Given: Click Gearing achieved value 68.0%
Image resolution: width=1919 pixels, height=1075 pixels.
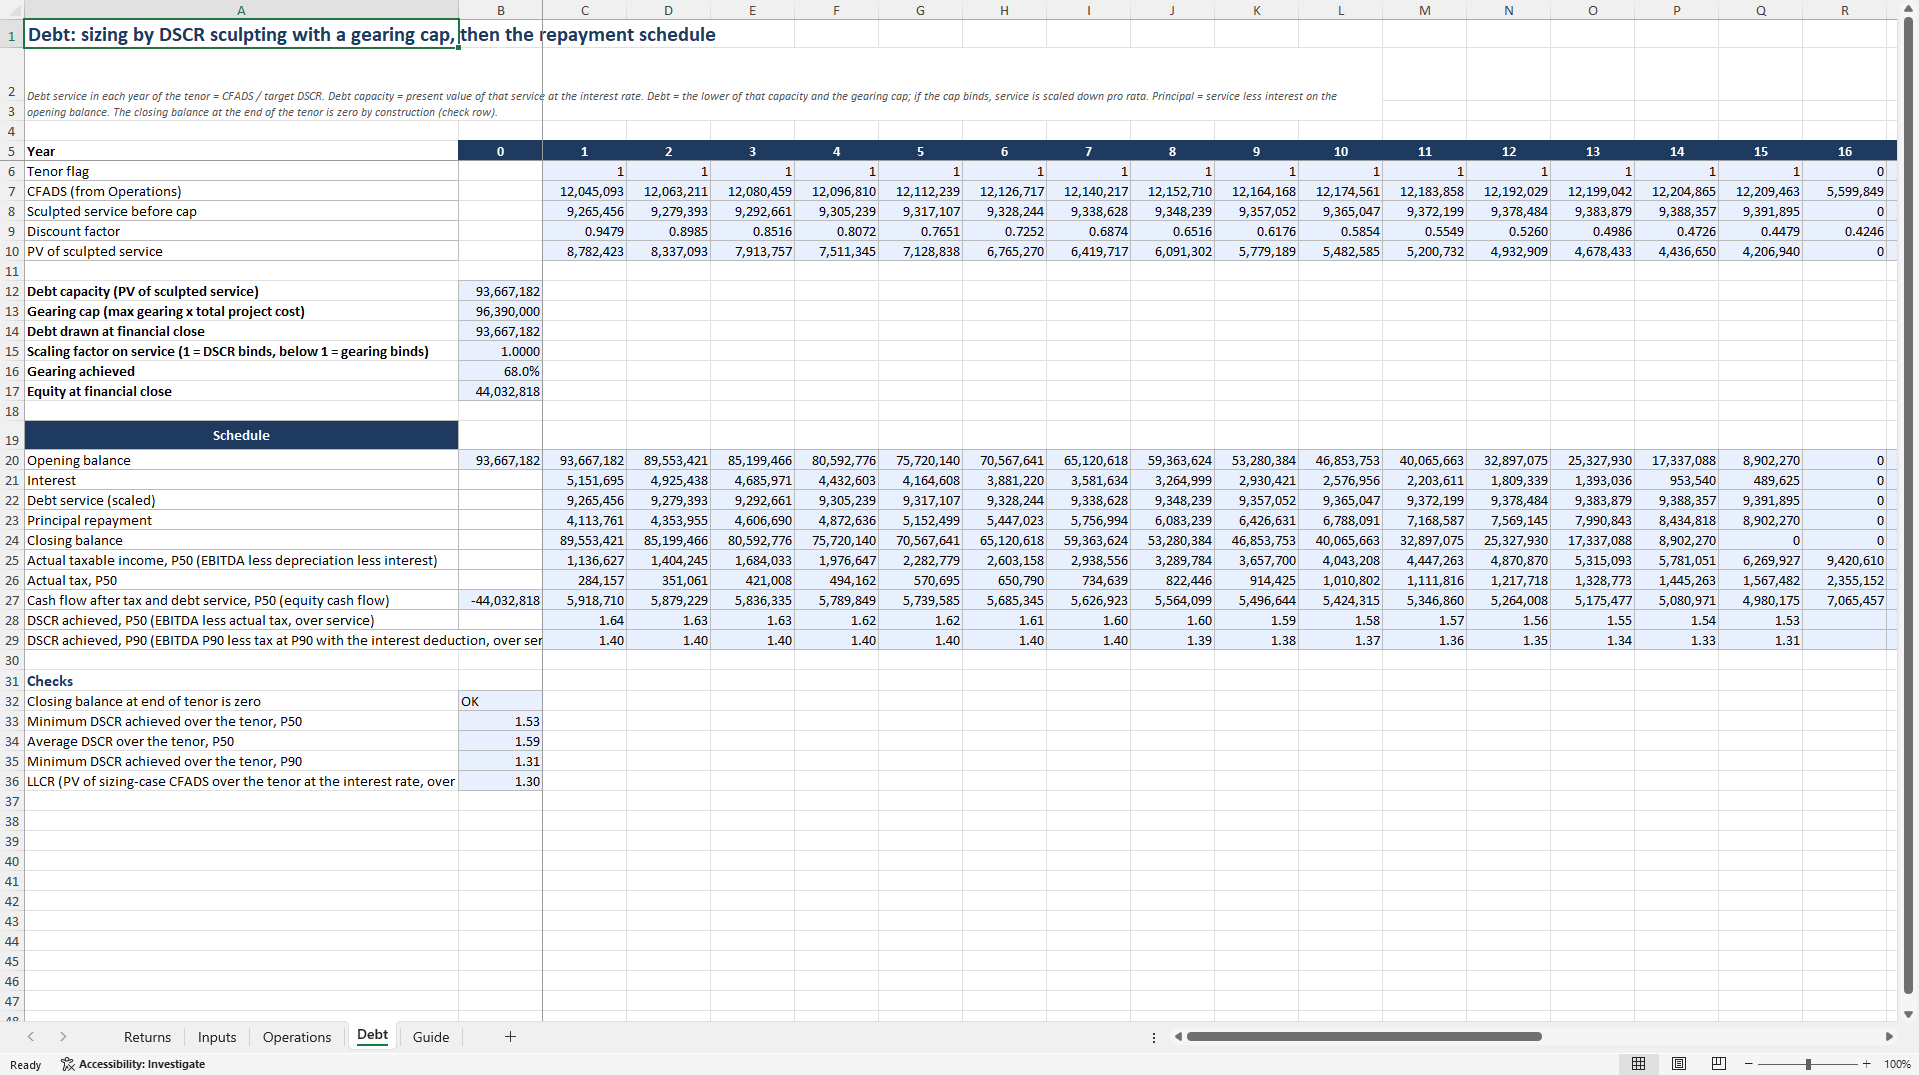Looking at the screenshot, I should (500, 371).
